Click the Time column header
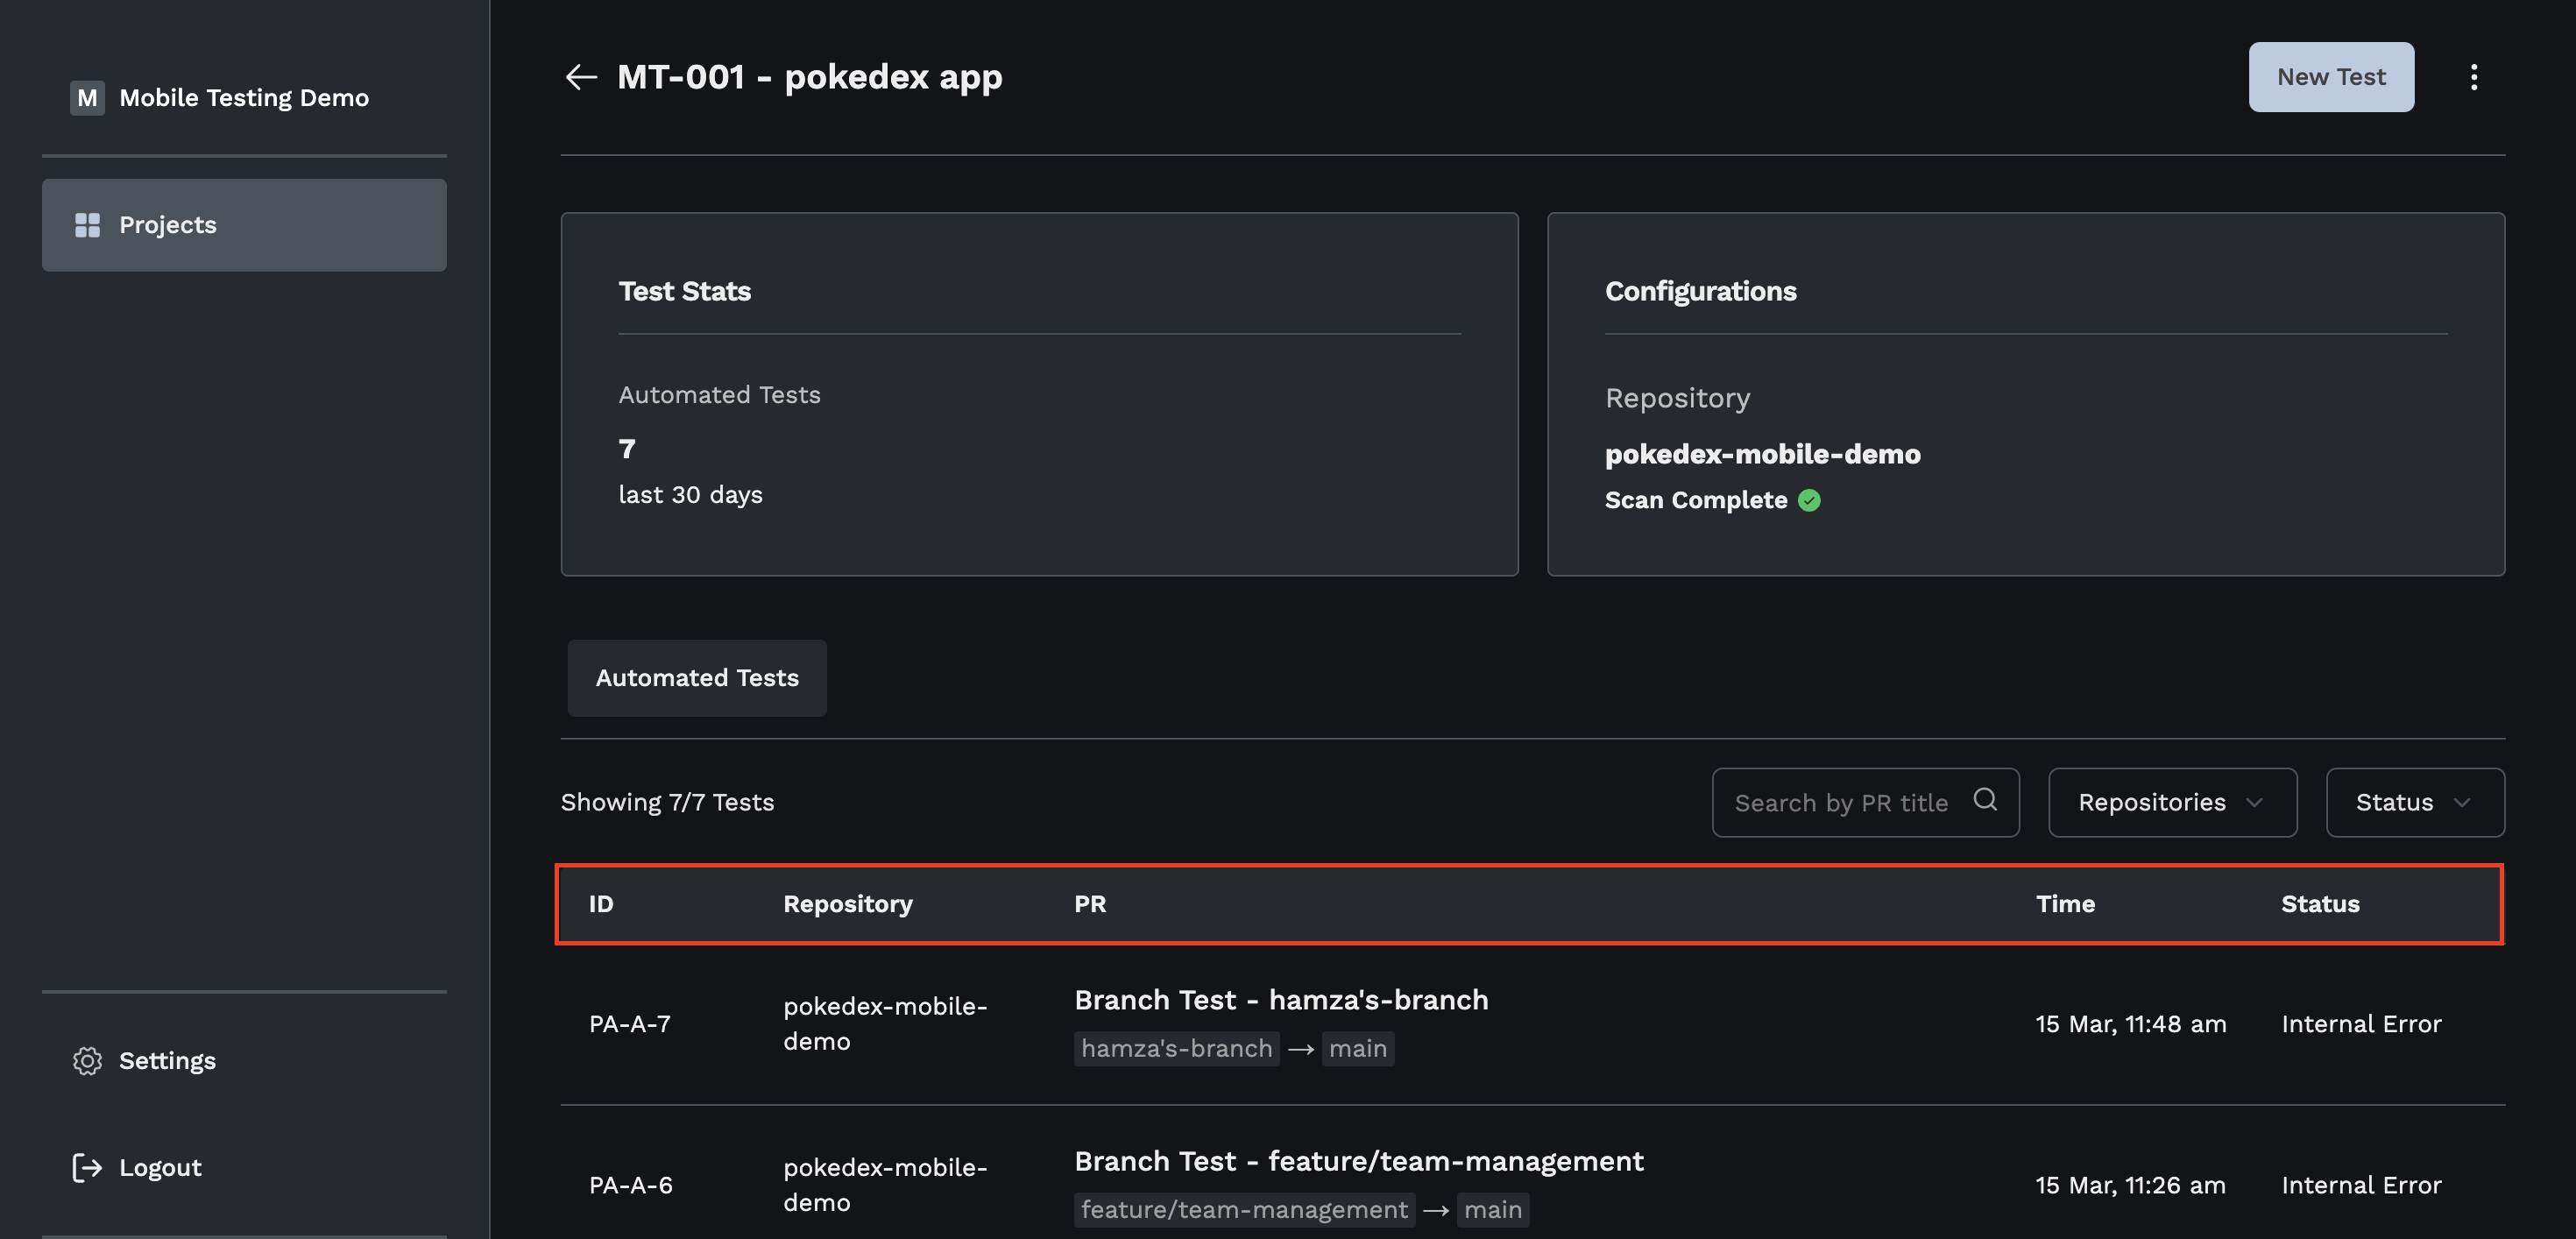2576x1239 pixels. point(2065,904)
